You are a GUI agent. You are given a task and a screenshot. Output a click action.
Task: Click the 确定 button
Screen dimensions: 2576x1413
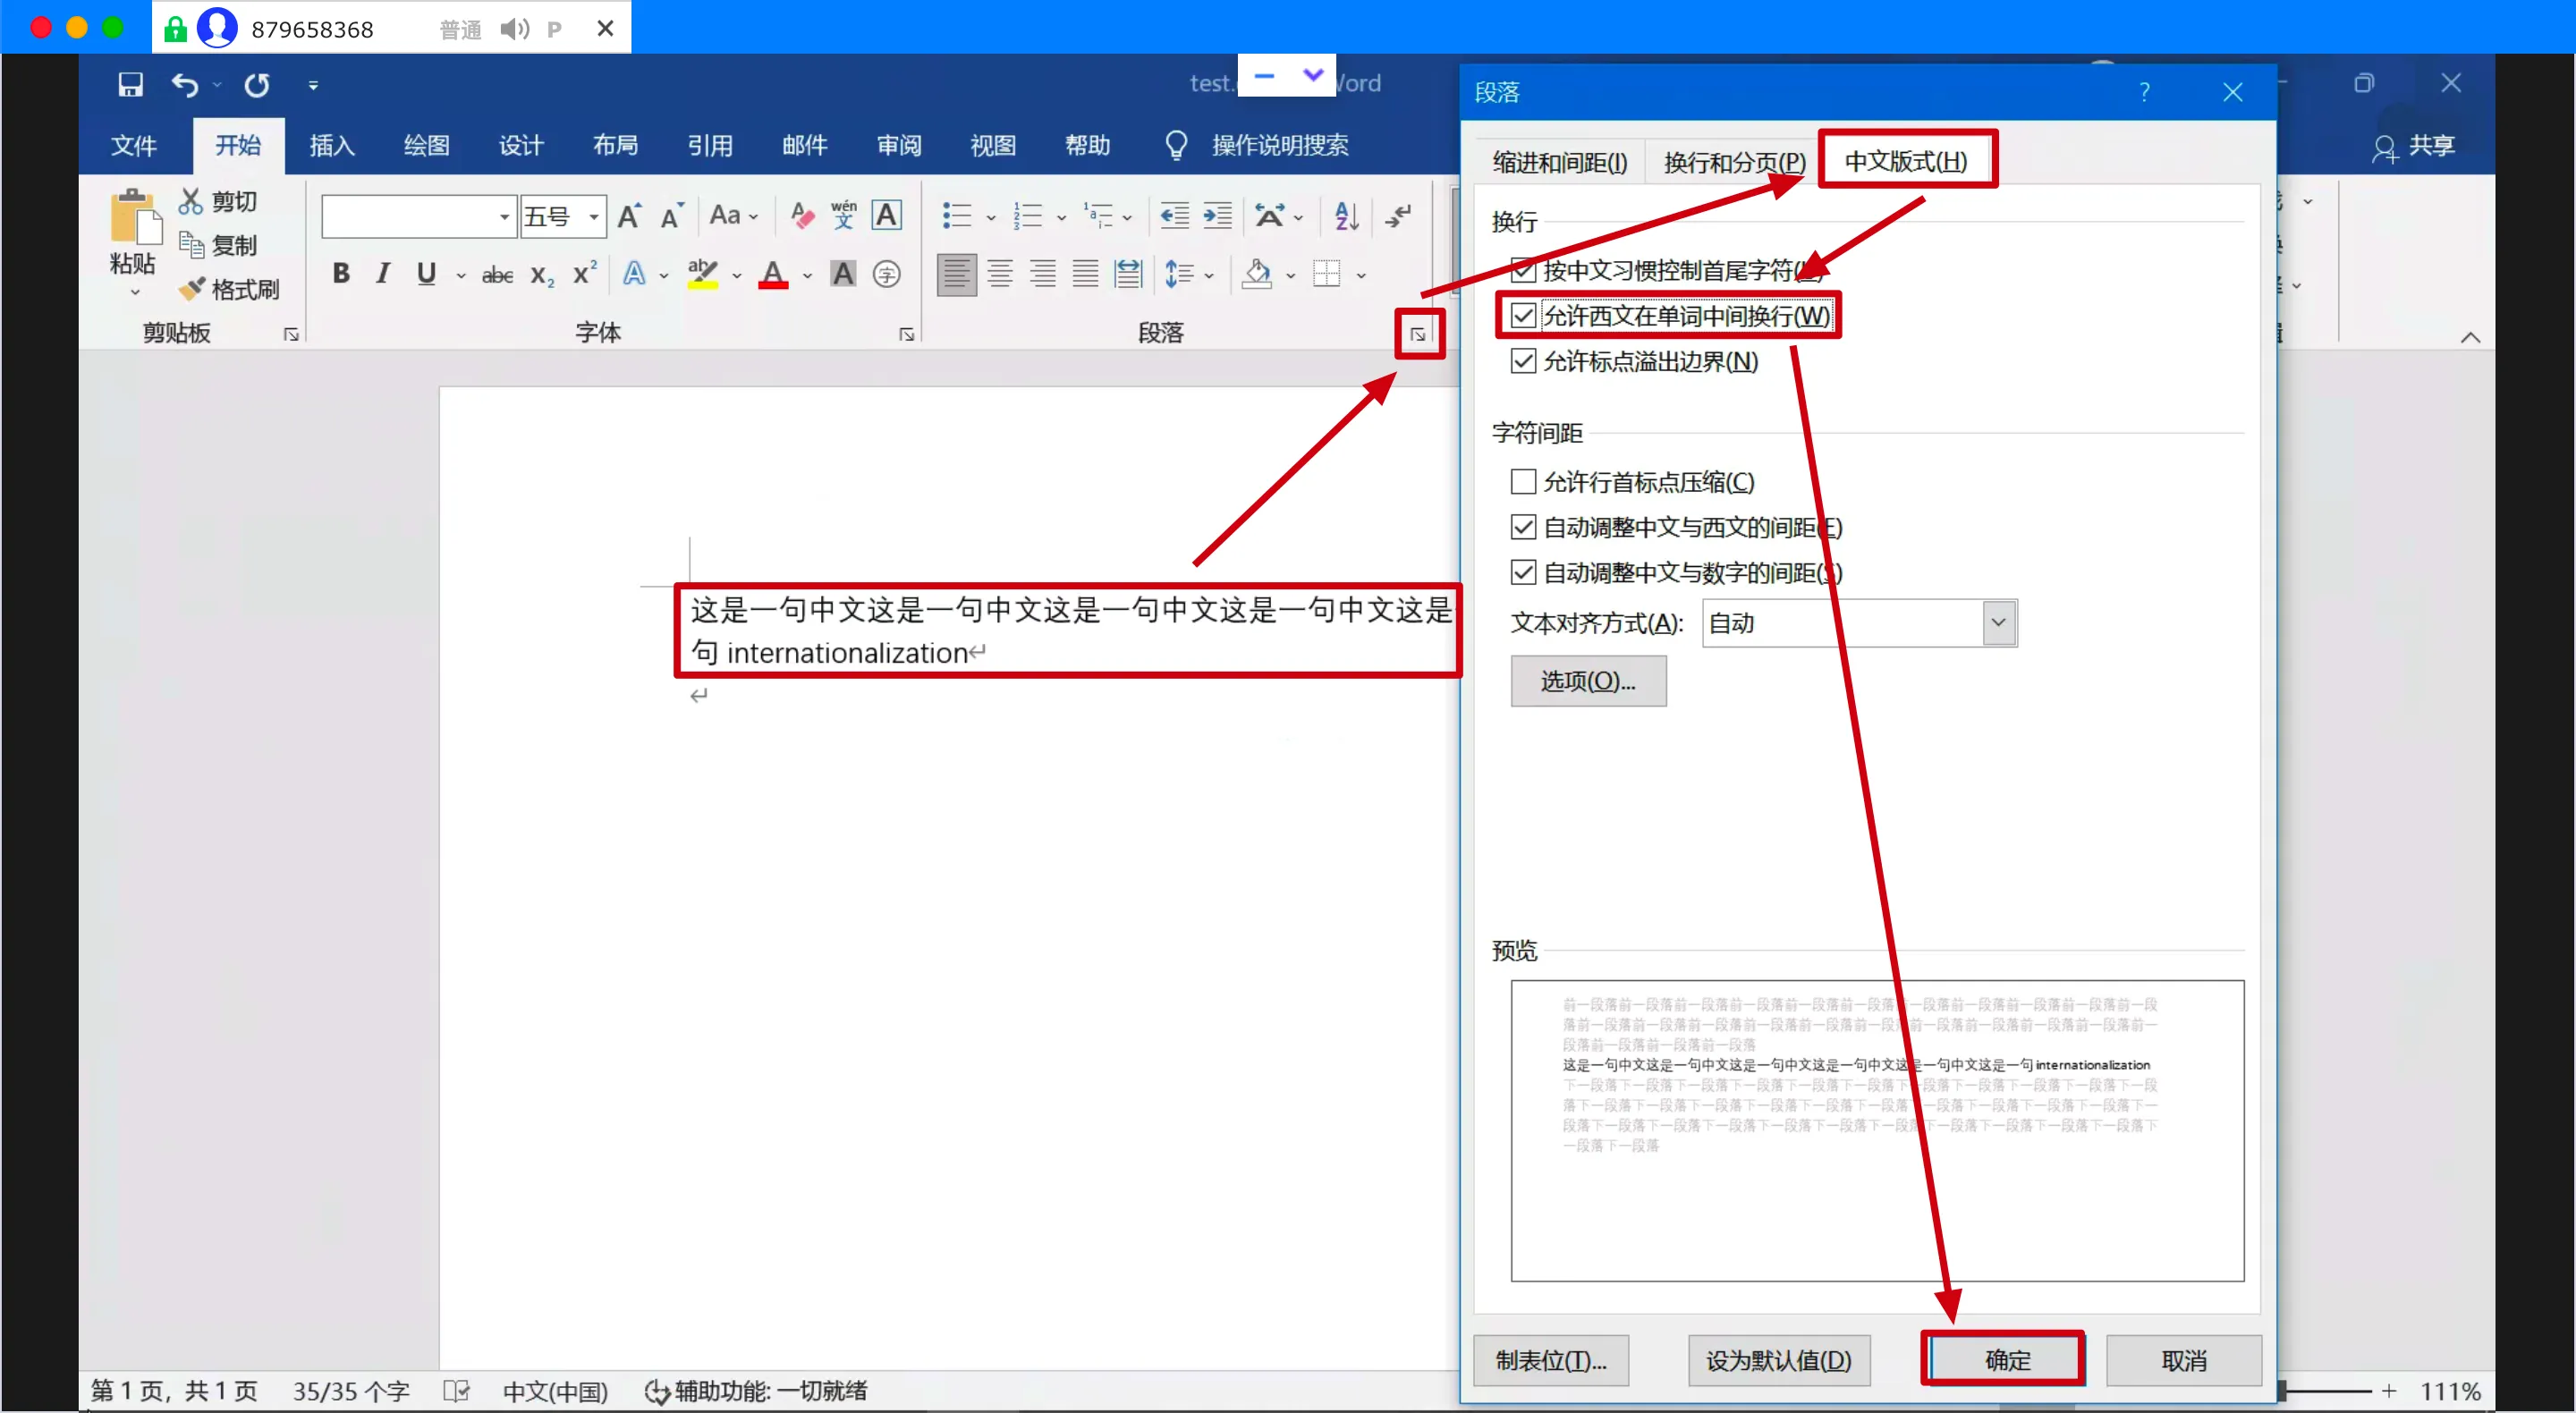point(2006,1360)
